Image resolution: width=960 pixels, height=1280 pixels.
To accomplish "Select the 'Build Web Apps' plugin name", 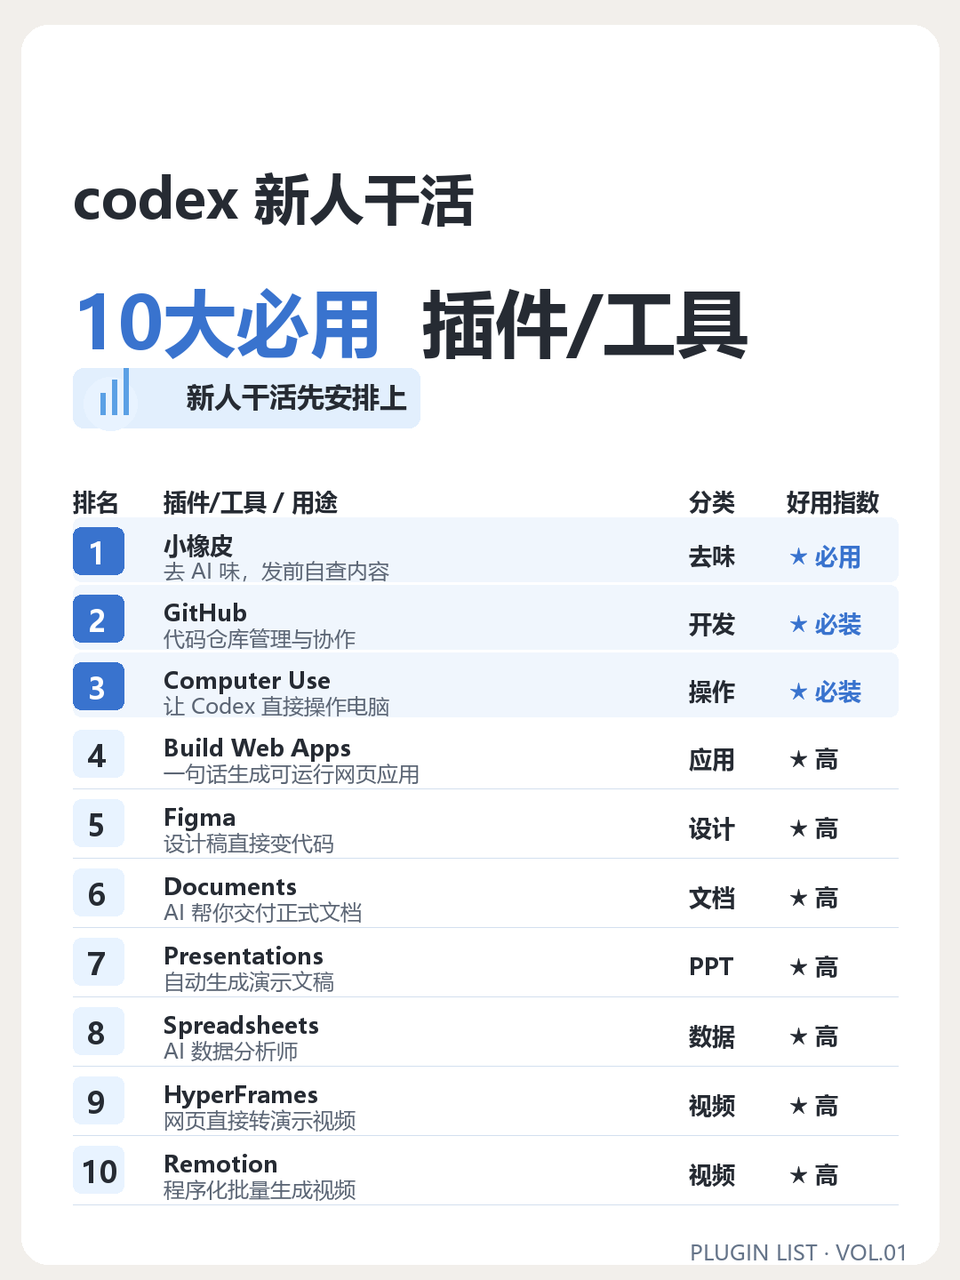I will pos(257,748).
